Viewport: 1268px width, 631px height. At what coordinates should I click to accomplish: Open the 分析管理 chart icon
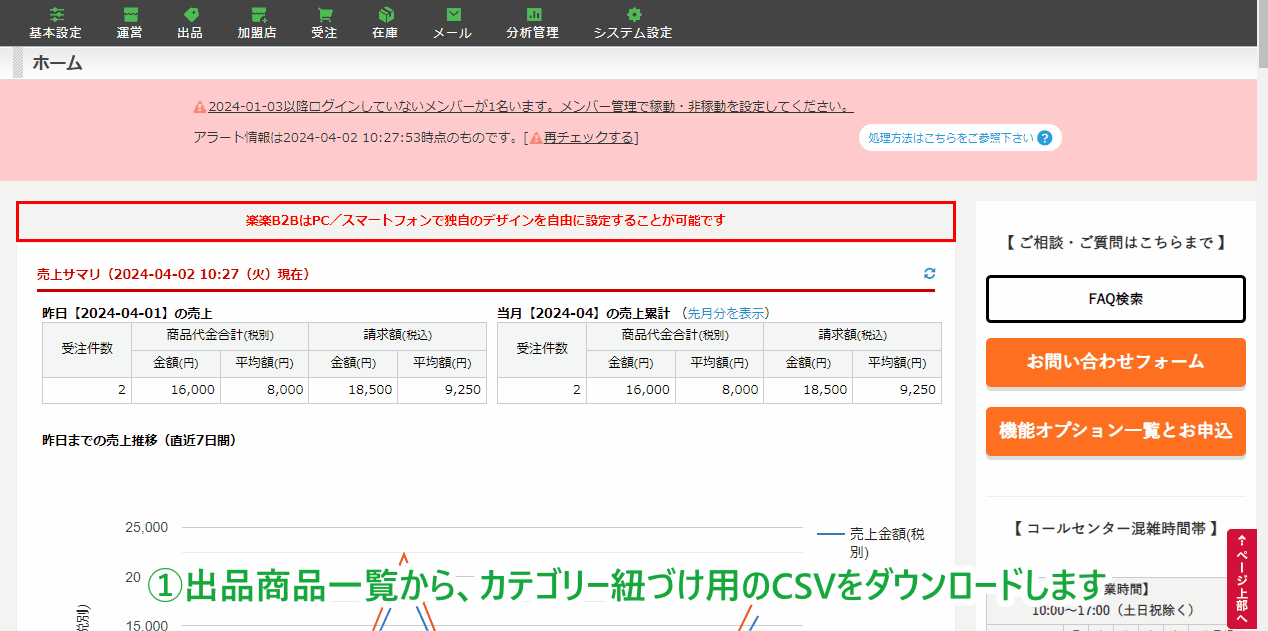pyautogui.click(x=532, y=15)
